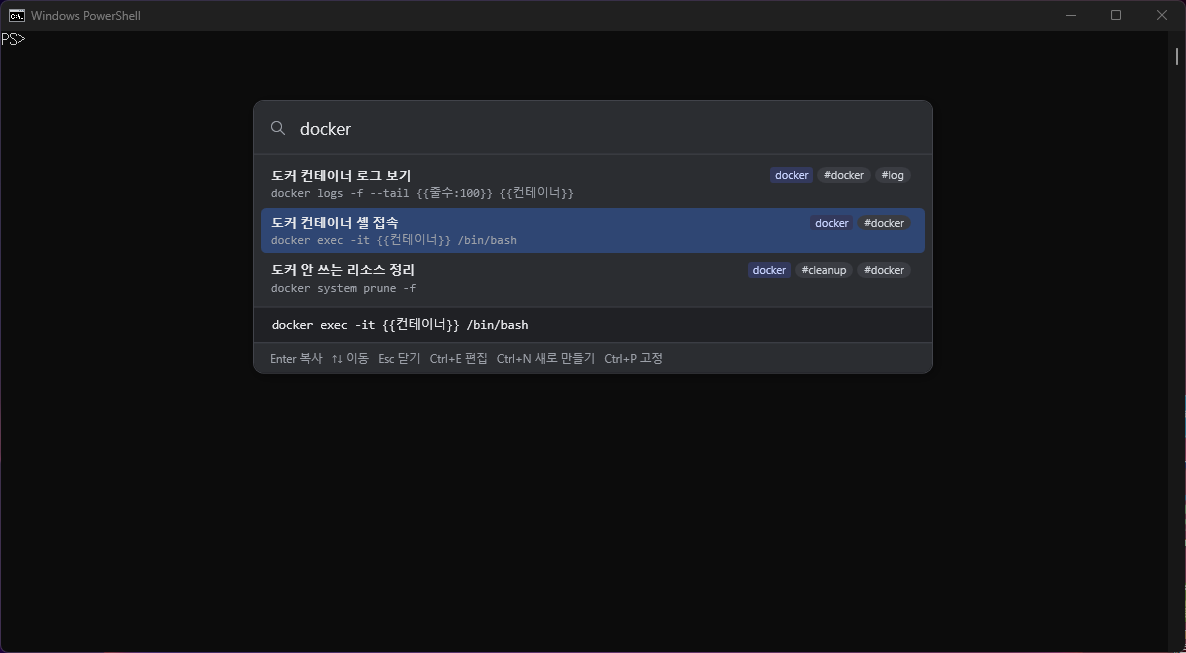Click the docker system prune -f command text
This screenshot has width=1186, height=653.
[x=343, y=288]
